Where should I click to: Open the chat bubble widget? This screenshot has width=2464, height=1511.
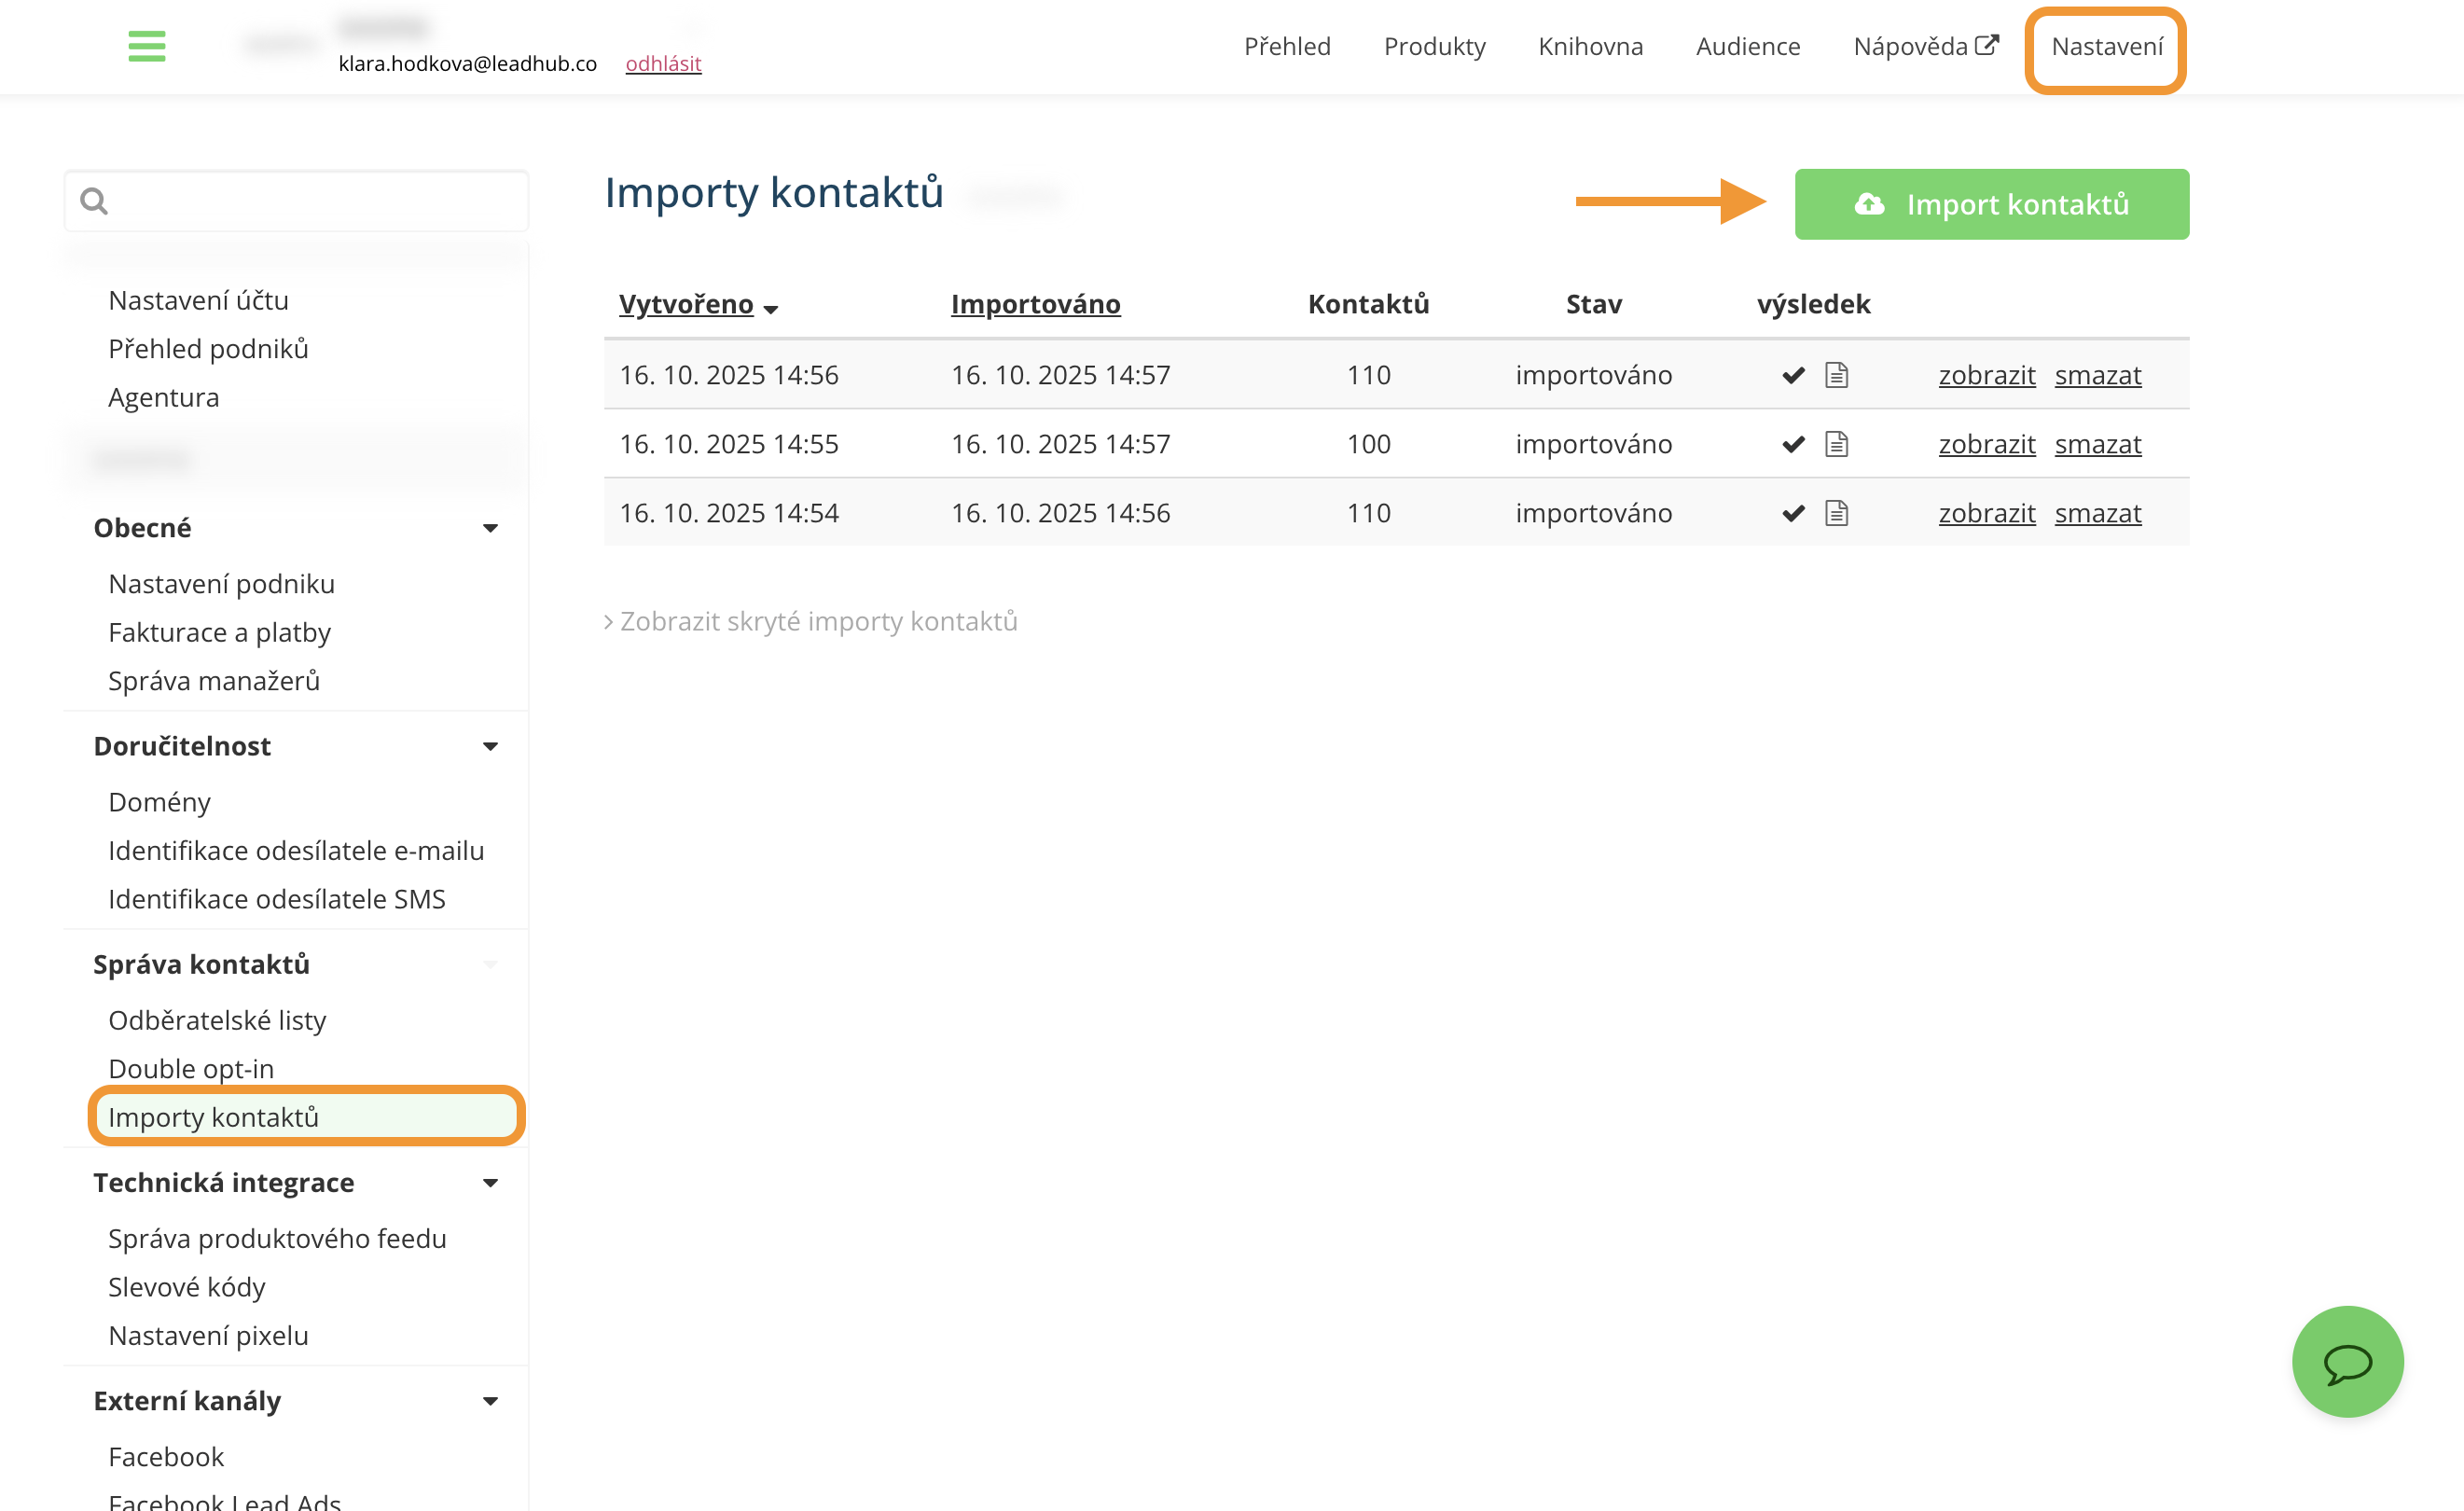pos(2346,1361)
